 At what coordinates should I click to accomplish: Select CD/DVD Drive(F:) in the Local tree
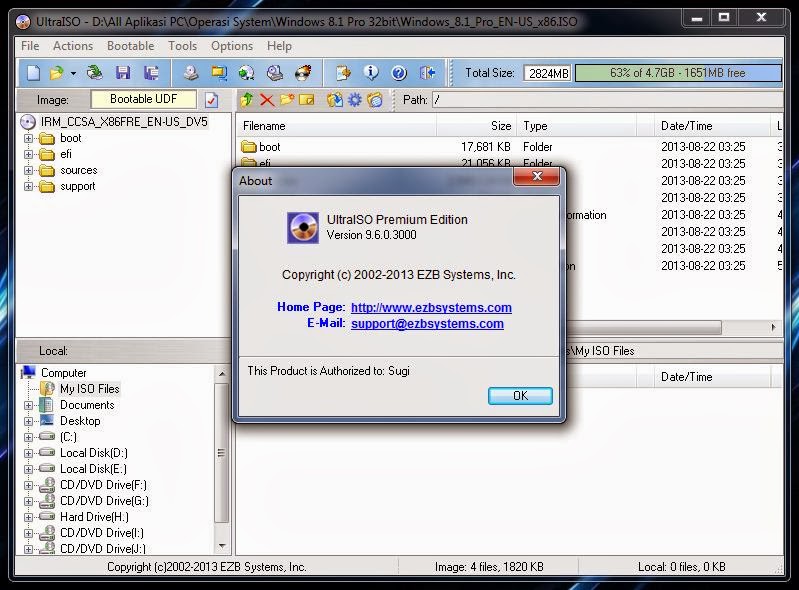(x=103, y=485)
